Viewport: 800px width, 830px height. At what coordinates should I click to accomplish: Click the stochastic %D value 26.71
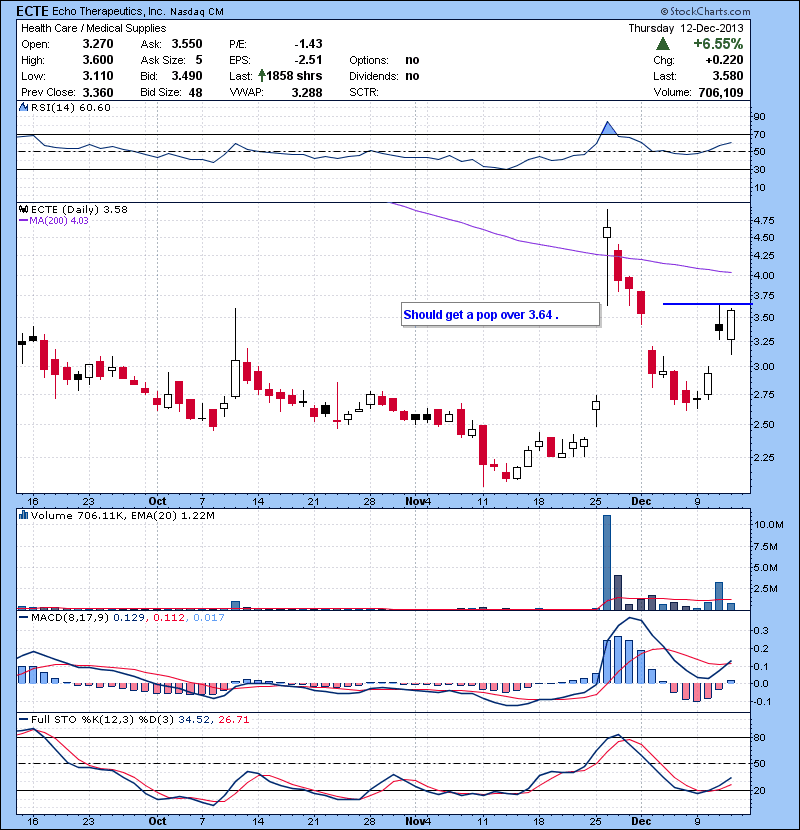[x=233, y=719]
